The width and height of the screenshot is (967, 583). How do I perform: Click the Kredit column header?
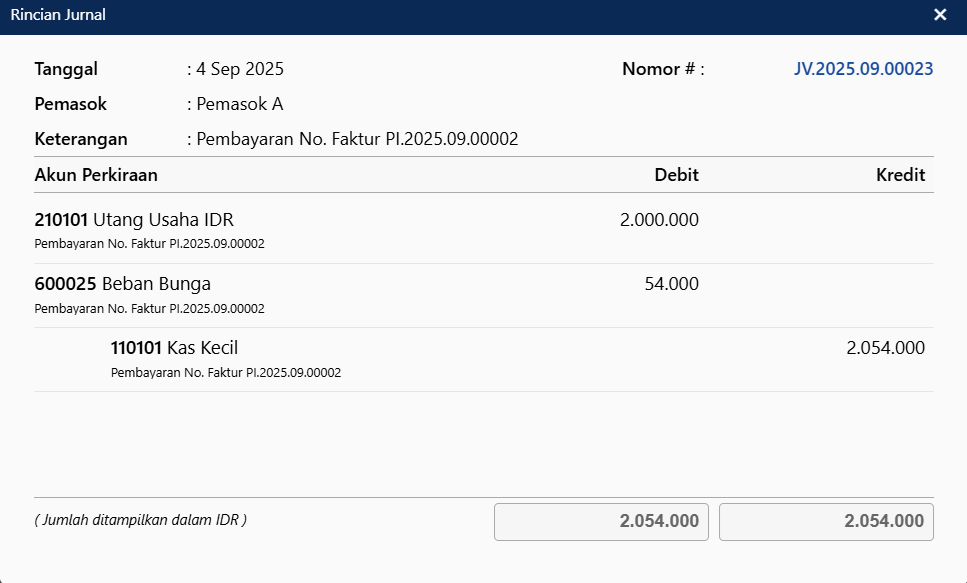(x=900, y=175)
